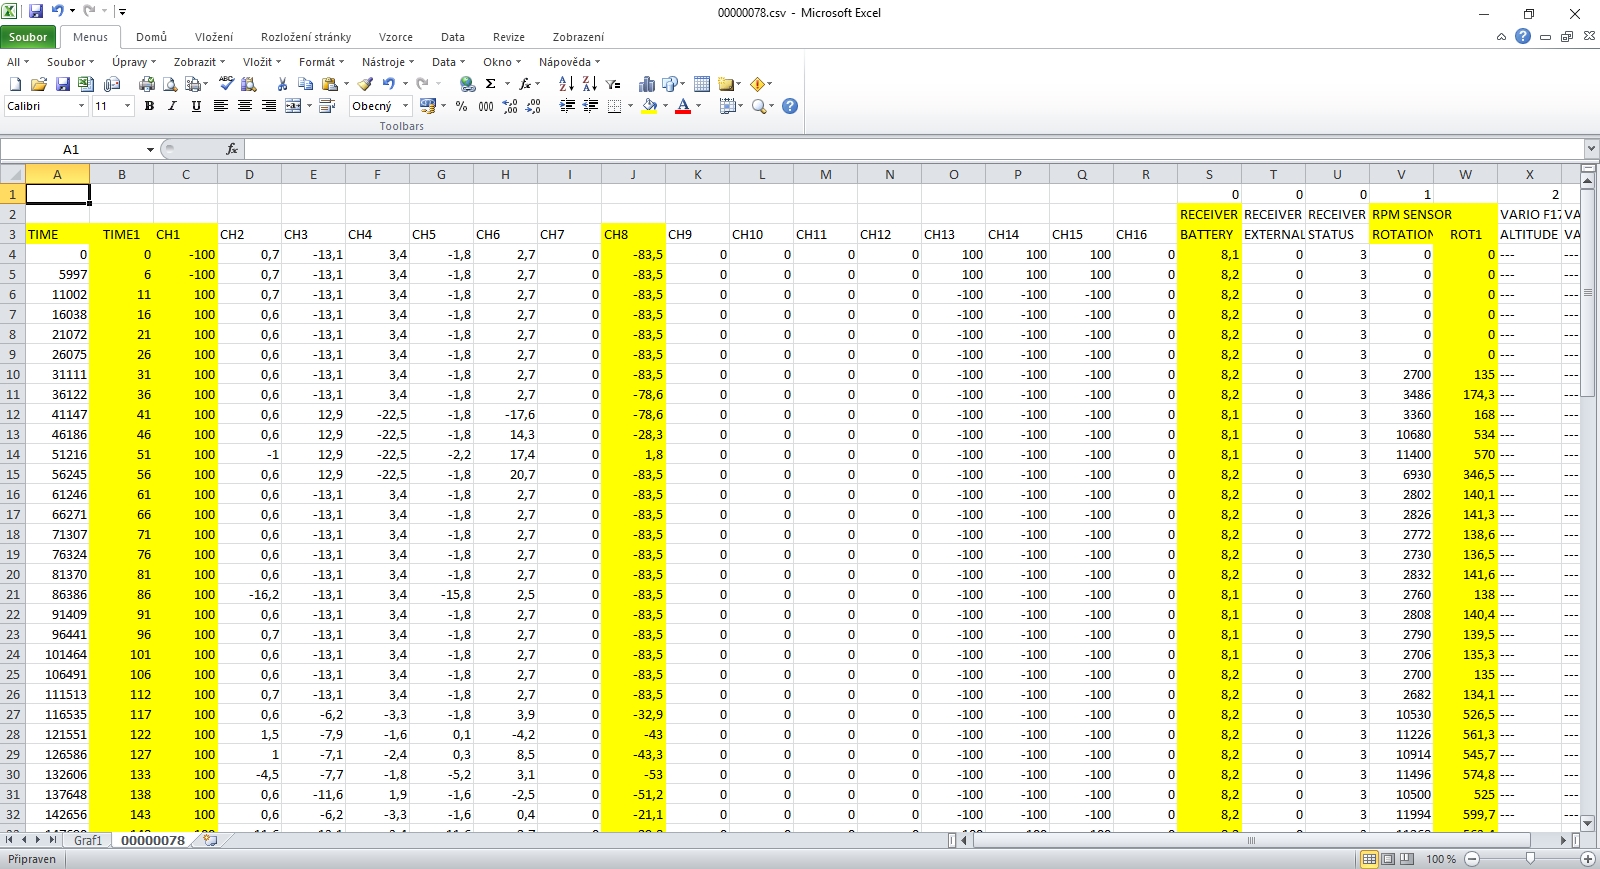This screenshot has height=869, width=1600.
Task: Click the Cut scissors icon
Action: point(282,84)
